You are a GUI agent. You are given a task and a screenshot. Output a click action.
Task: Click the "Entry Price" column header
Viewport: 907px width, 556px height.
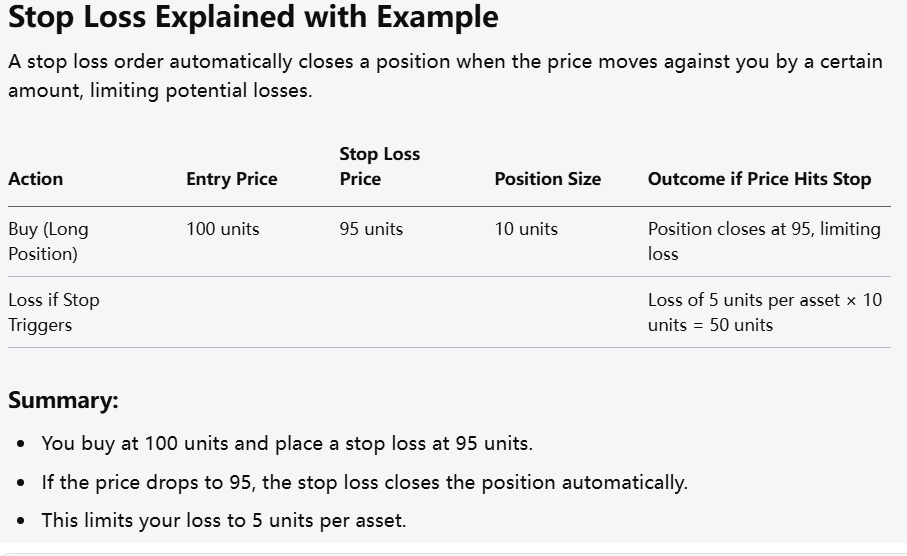[232, 179]
